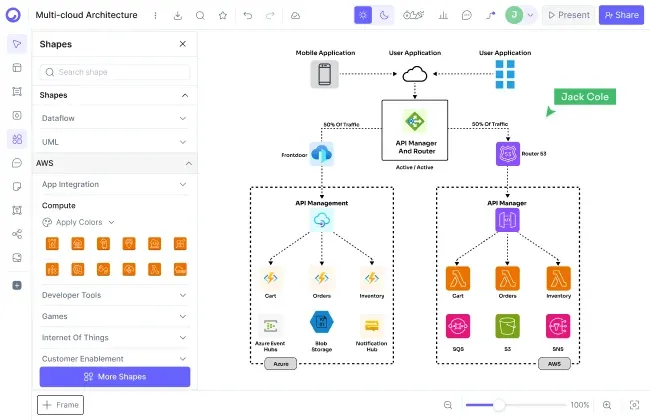Click the More Shapes button
Image resolution: width=650 pixels, height=420 pixels.
[x=115, y=377]
